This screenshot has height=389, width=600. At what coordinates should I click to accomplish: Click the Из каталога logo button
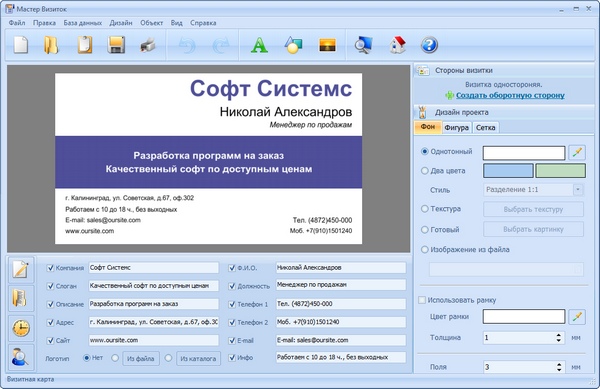click(198, 359)
